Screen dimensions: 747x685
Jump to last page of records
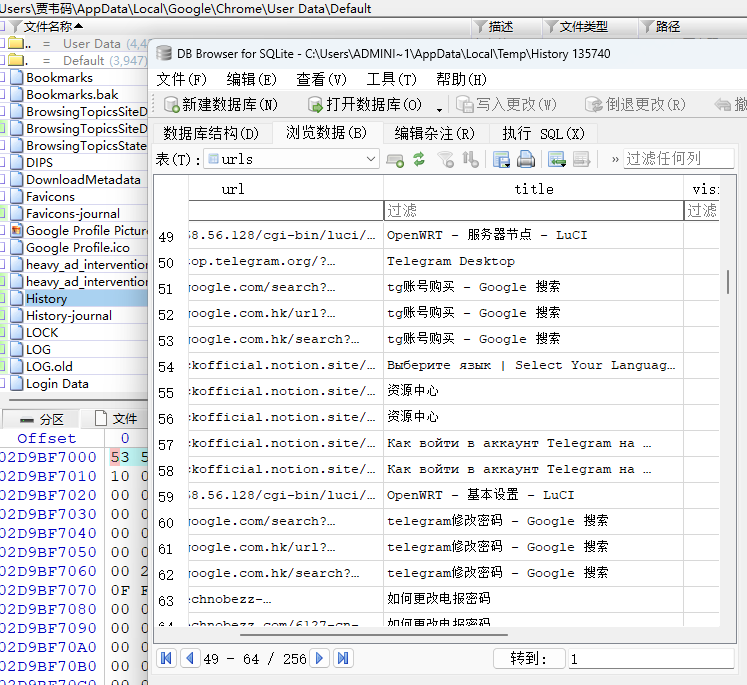343,658
